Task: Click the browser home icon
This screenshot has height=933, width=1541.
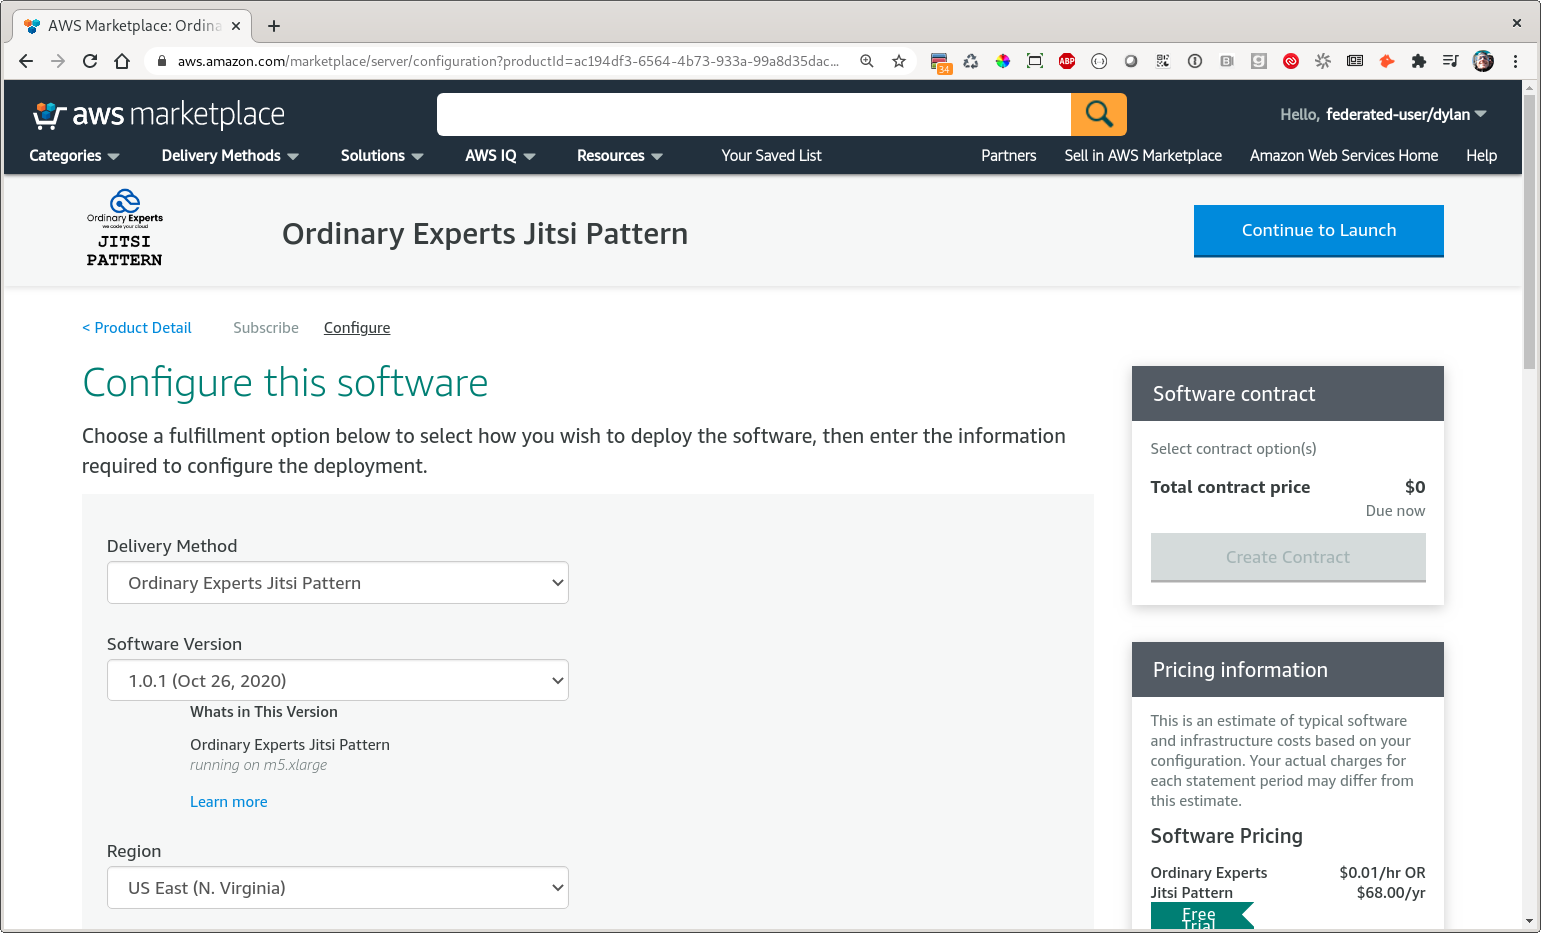Action: coord(122,61)
